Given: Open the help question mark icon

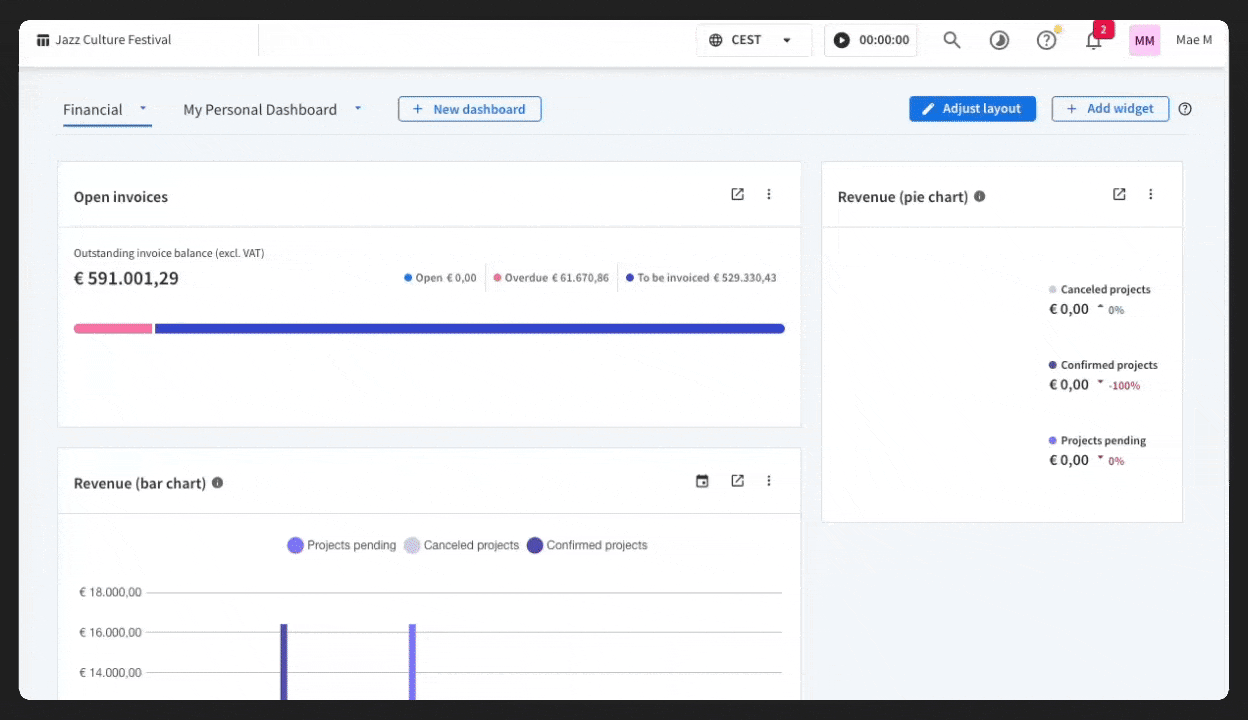Looking at the screenshot, I should [1046, 40].
